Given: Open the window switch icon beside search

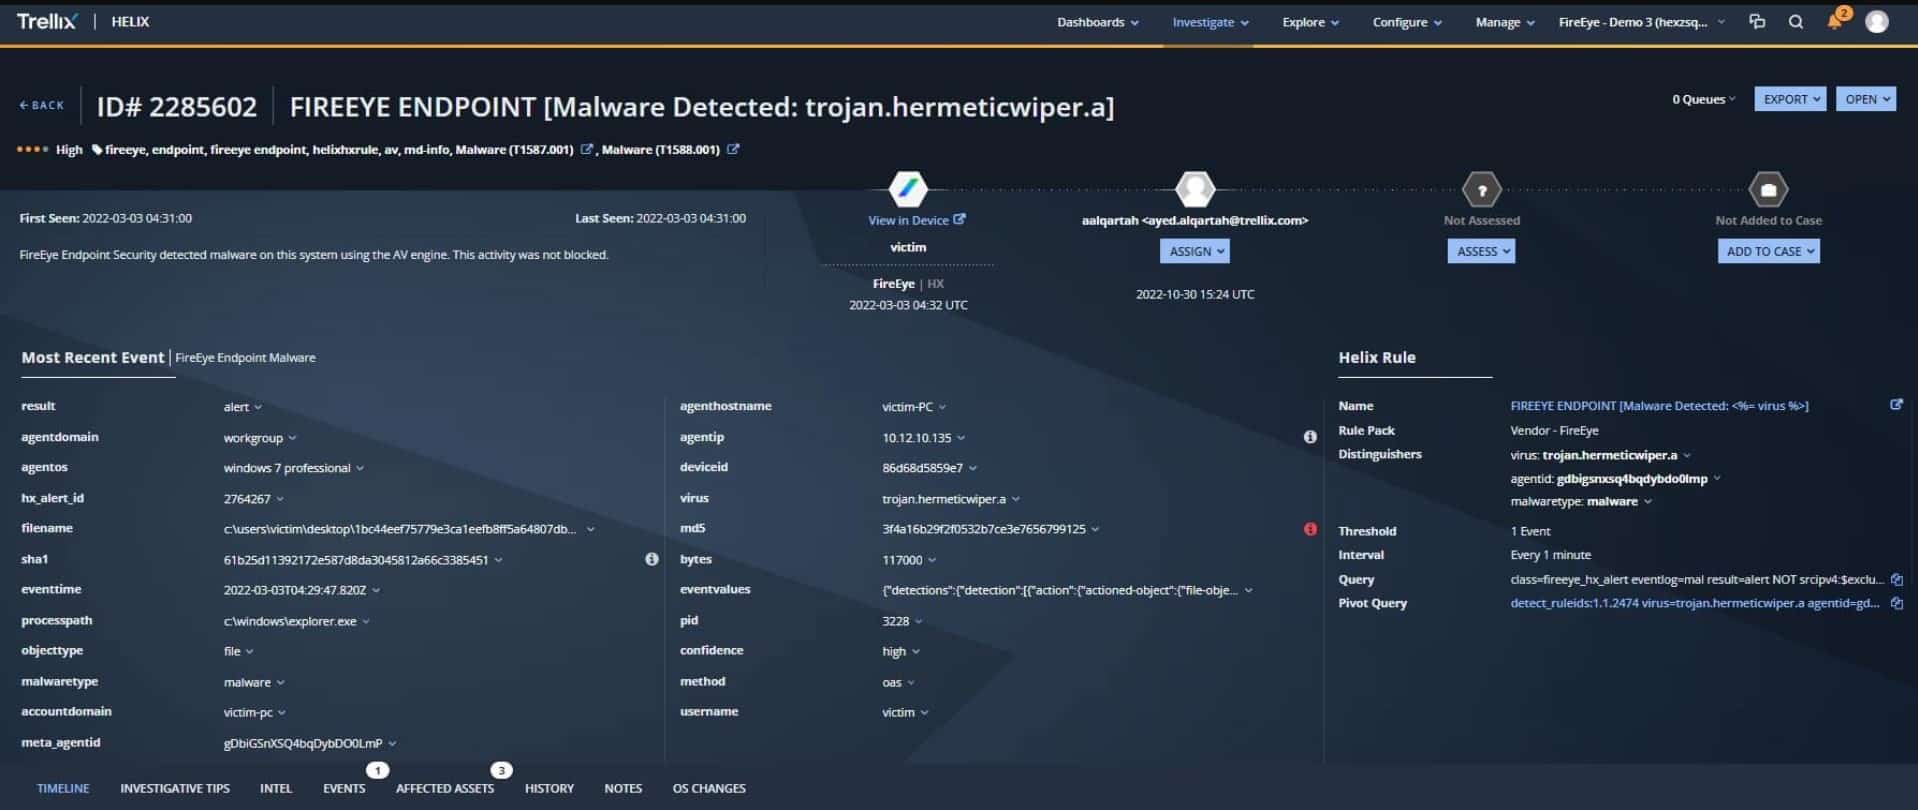Looking at the screenshot, I should tap(1757, 21).
